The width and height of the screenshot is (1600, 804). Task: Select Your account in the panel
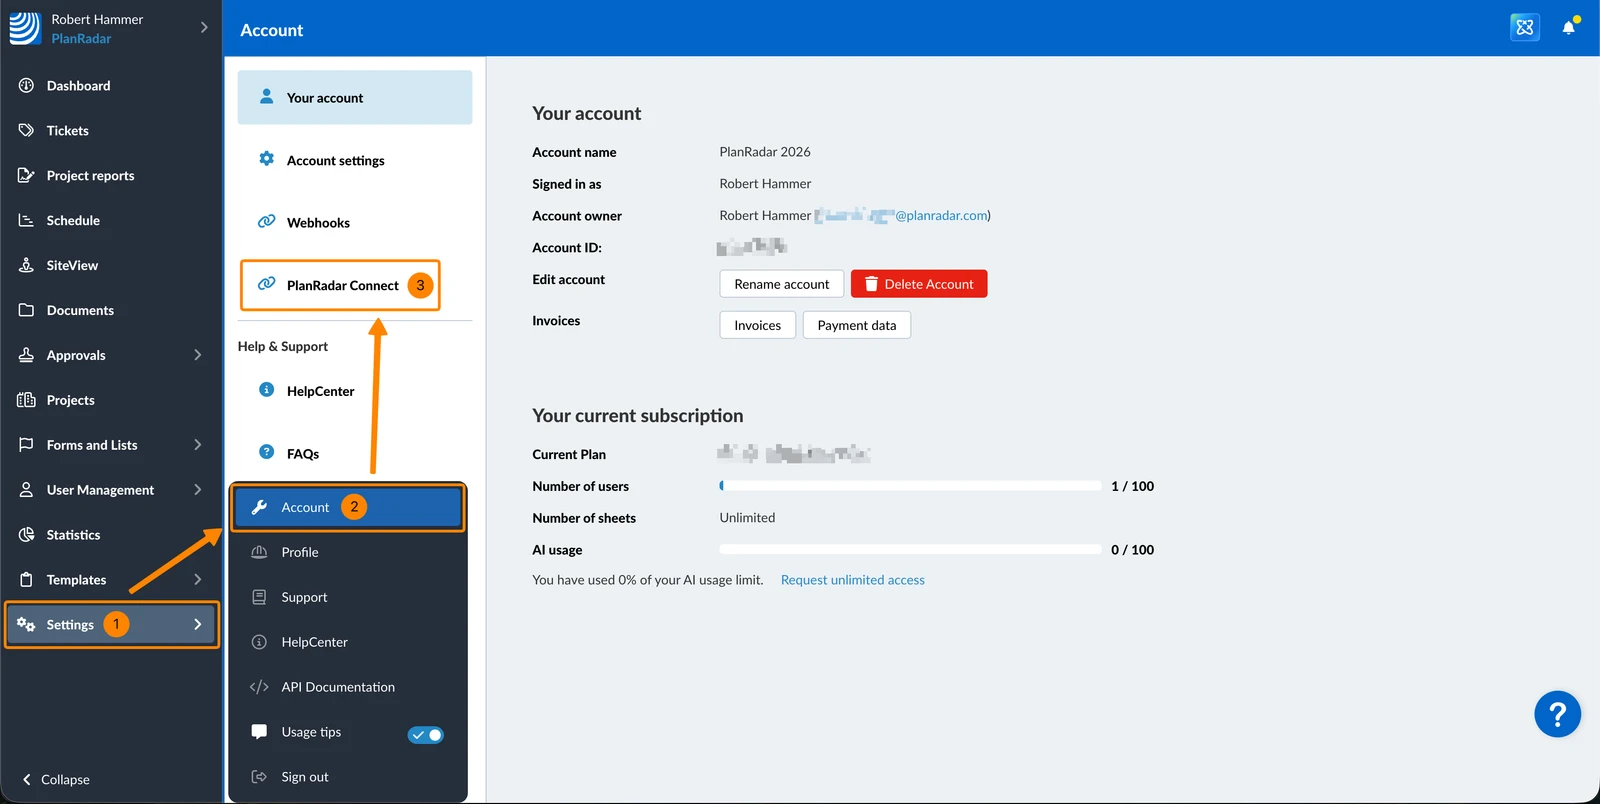[355, 97]
